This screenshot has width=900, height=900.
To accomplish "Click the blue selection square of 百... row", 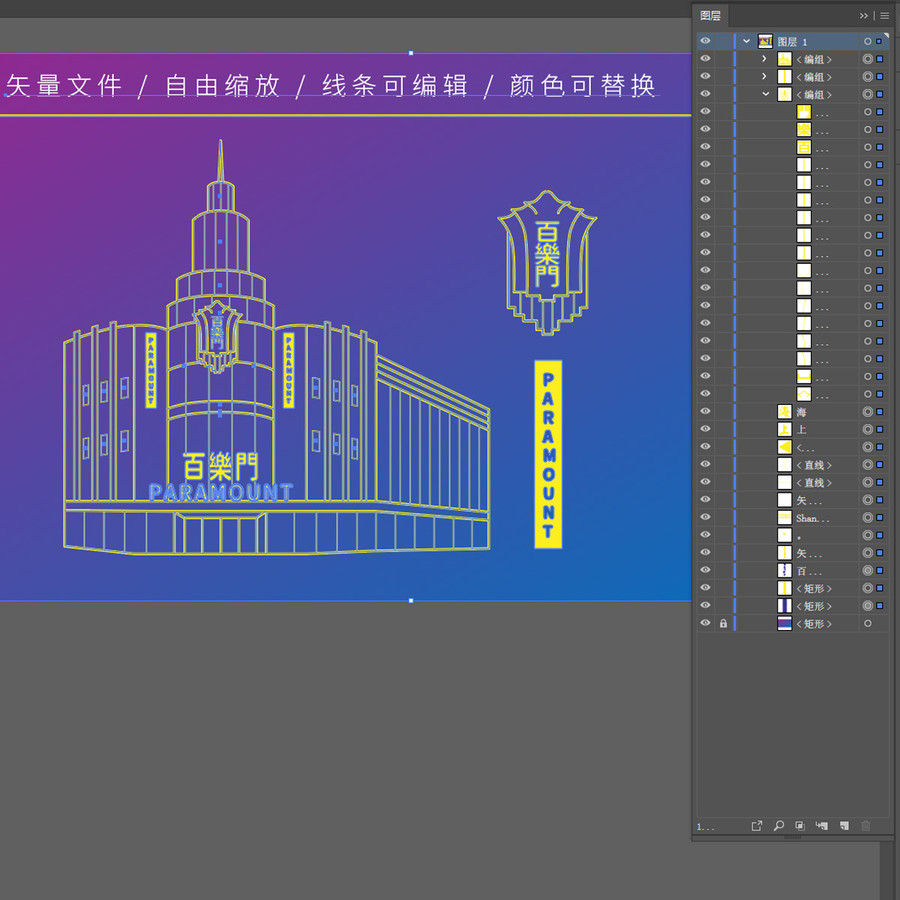I will 879,571.
